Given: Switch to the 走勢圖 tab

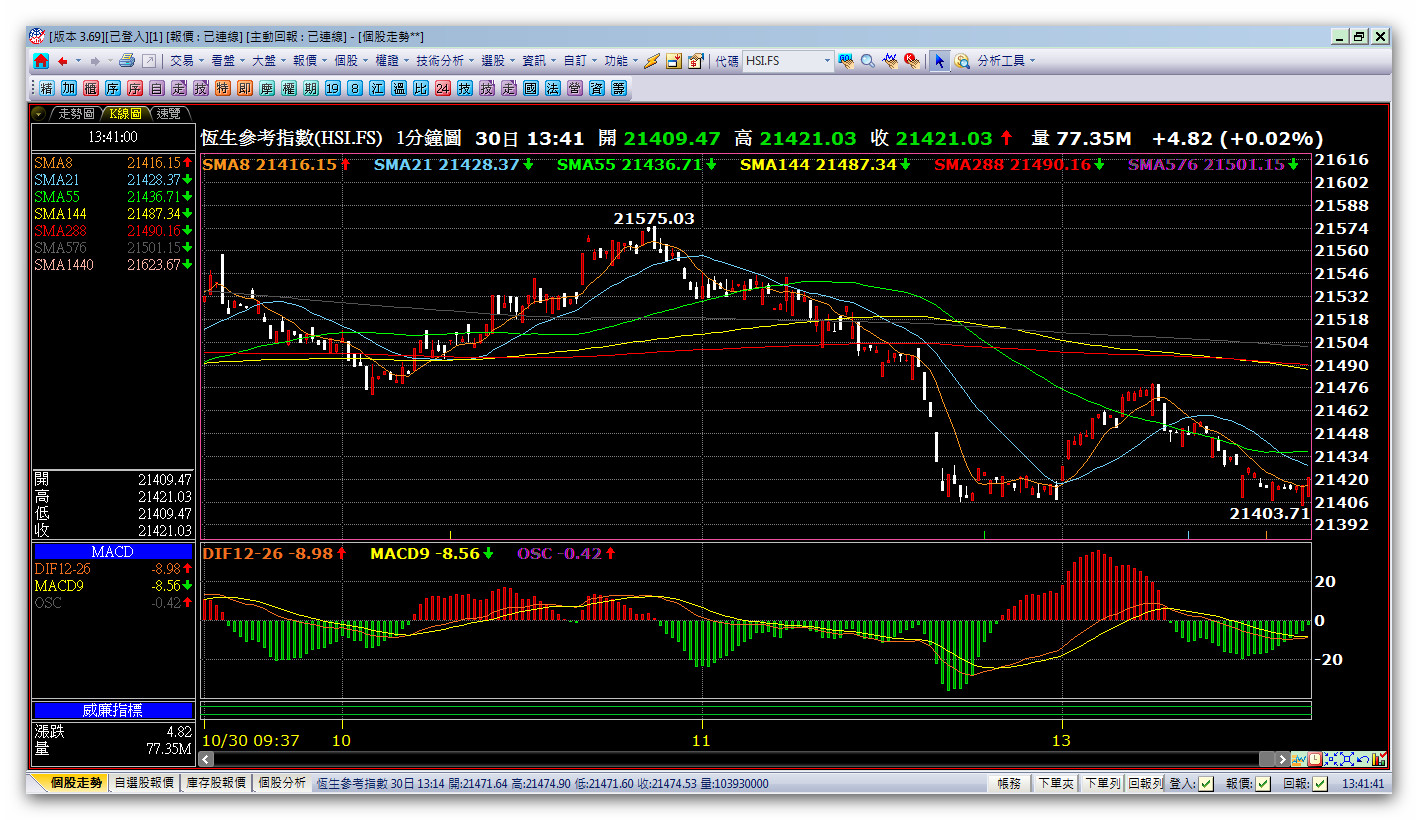Looking at the screenshot, I should click(x=76, y=113).
